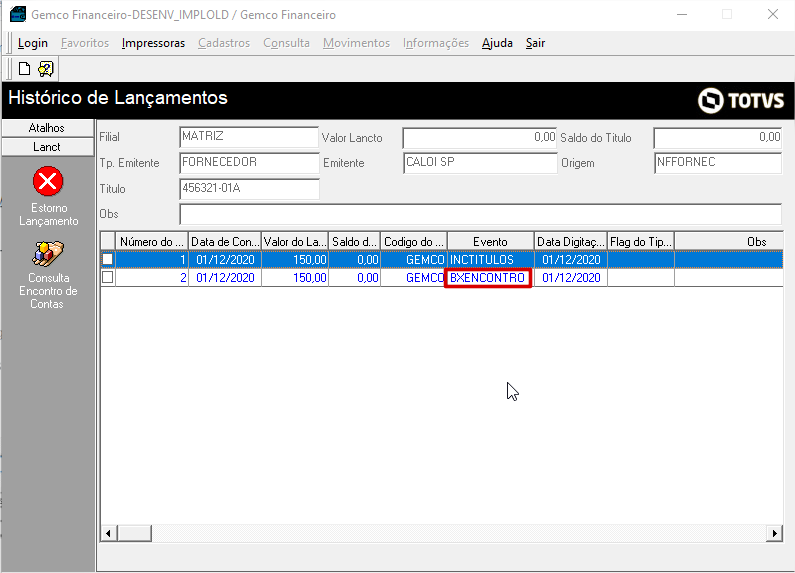
Task: Tick the checkbox for row 2
Action: [x=107, y=277]
